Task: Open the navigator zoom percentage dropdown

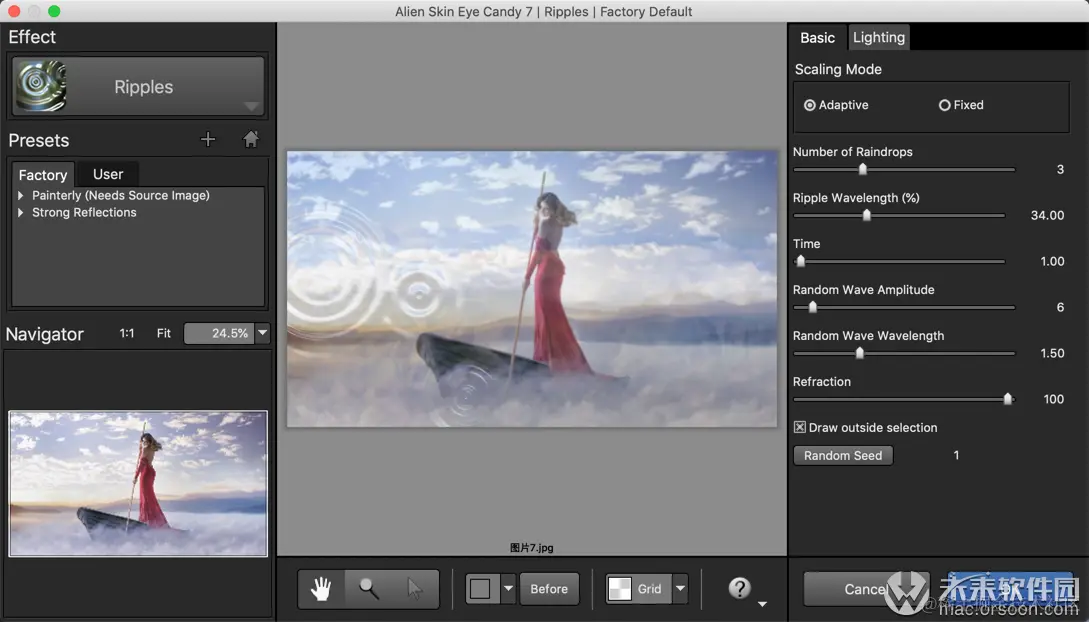Action: (263, 333)
